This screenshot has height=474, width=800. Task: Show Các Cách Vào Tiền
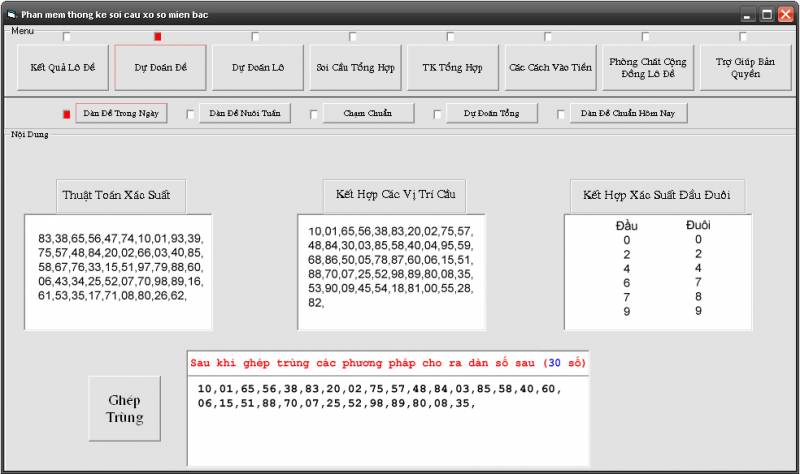pos(550,67)
